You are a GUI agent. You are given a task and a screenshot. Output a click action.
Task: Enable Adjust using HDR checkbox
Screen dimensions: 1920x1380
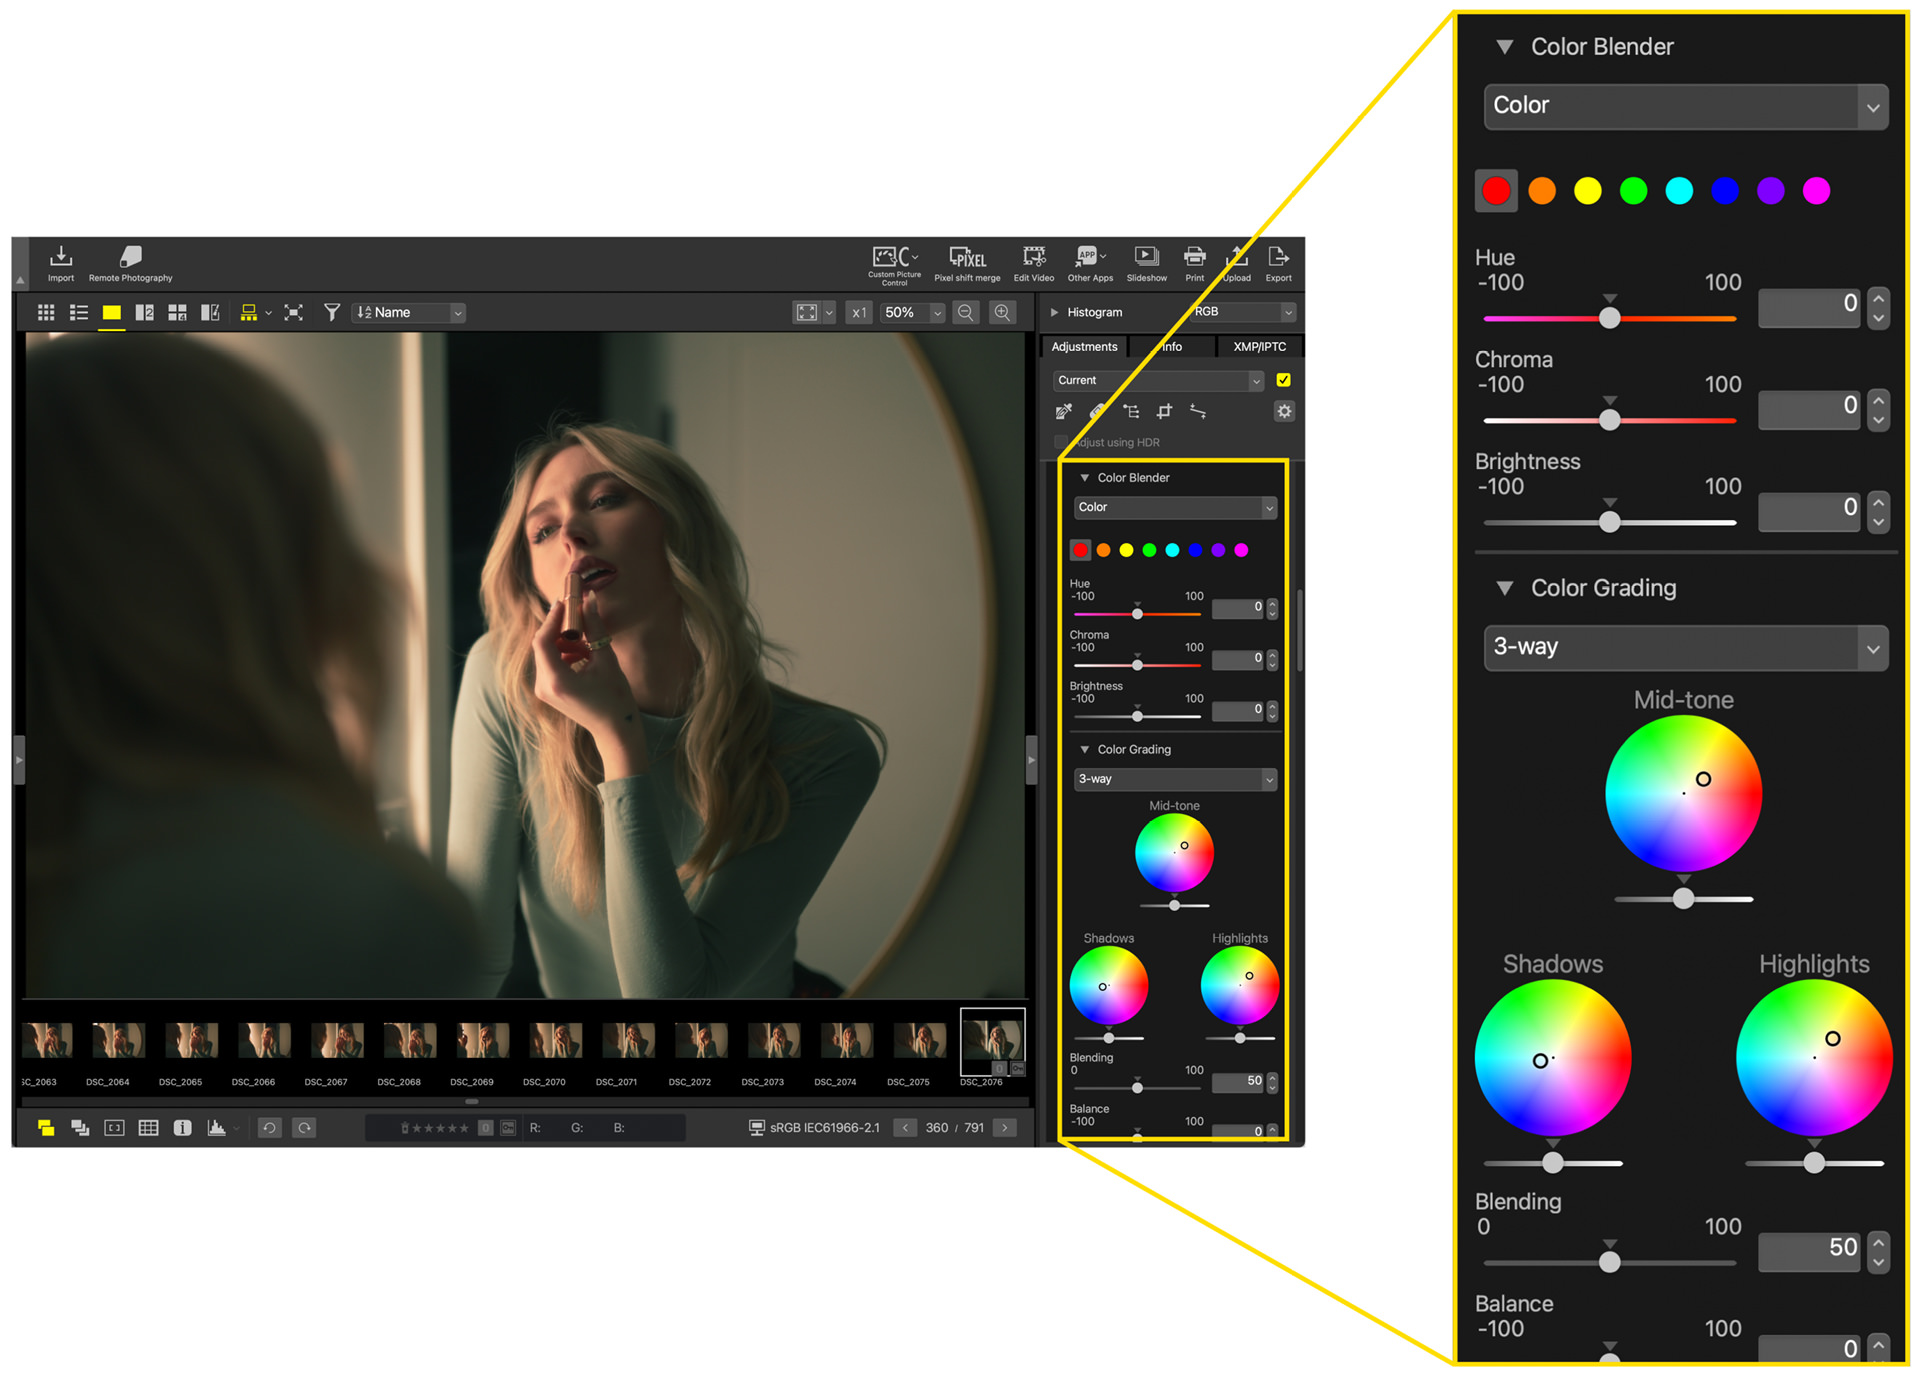[1061, 442]
